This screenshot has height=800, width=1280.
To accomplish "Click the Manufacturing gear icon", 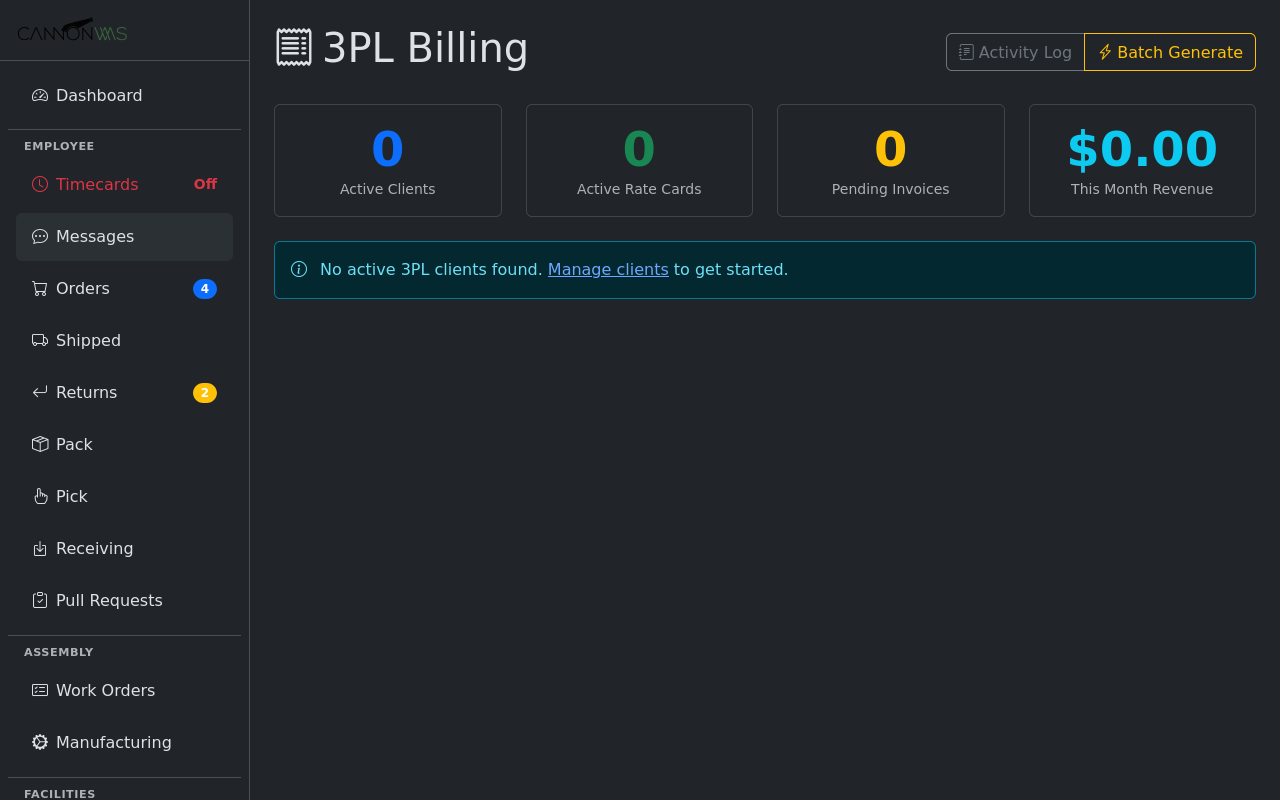I will 38,742.
